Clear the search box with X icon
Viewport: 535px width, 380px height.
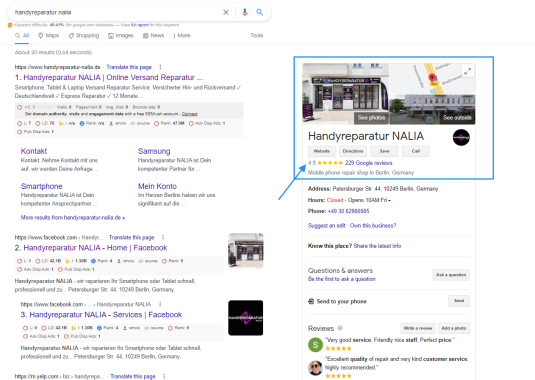click(x=226, y=12)
